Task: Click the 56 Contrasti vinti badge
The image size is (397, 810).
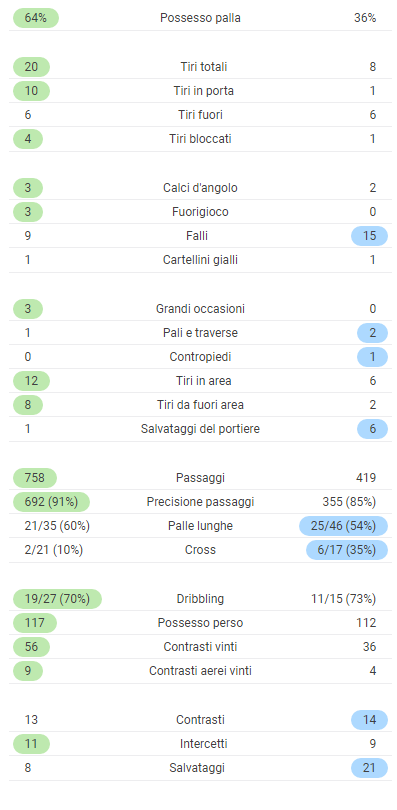Action: 31,647
